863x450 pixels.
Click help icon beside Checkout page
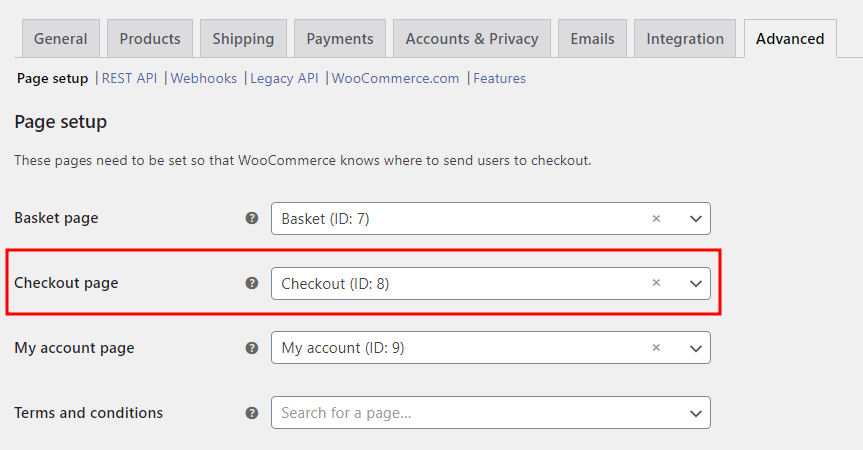[x=252, y=283]
